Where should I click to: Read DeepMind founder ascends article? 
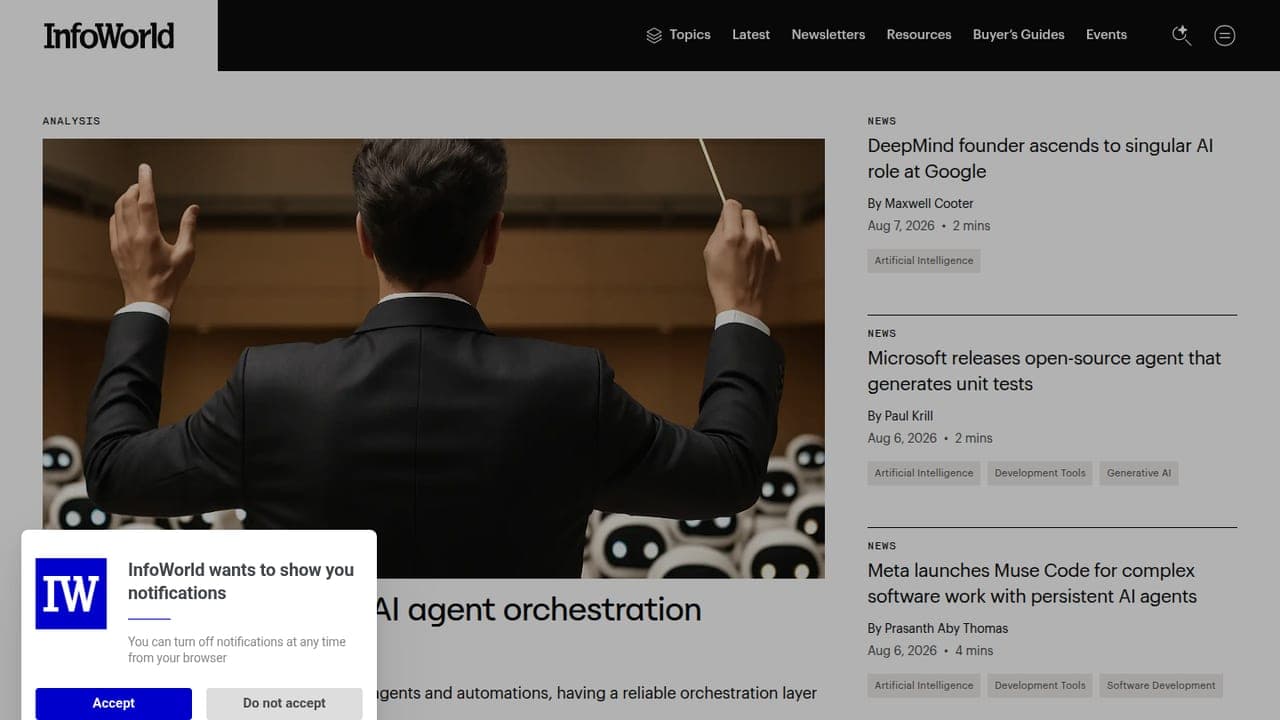tap(1040, 158)
